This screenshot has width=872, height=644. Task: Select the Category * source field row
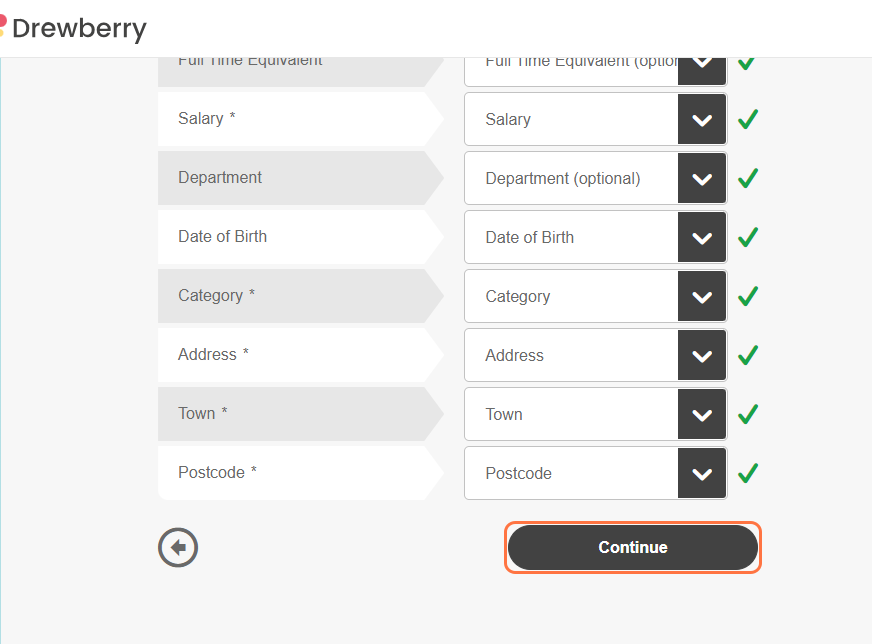300,296
